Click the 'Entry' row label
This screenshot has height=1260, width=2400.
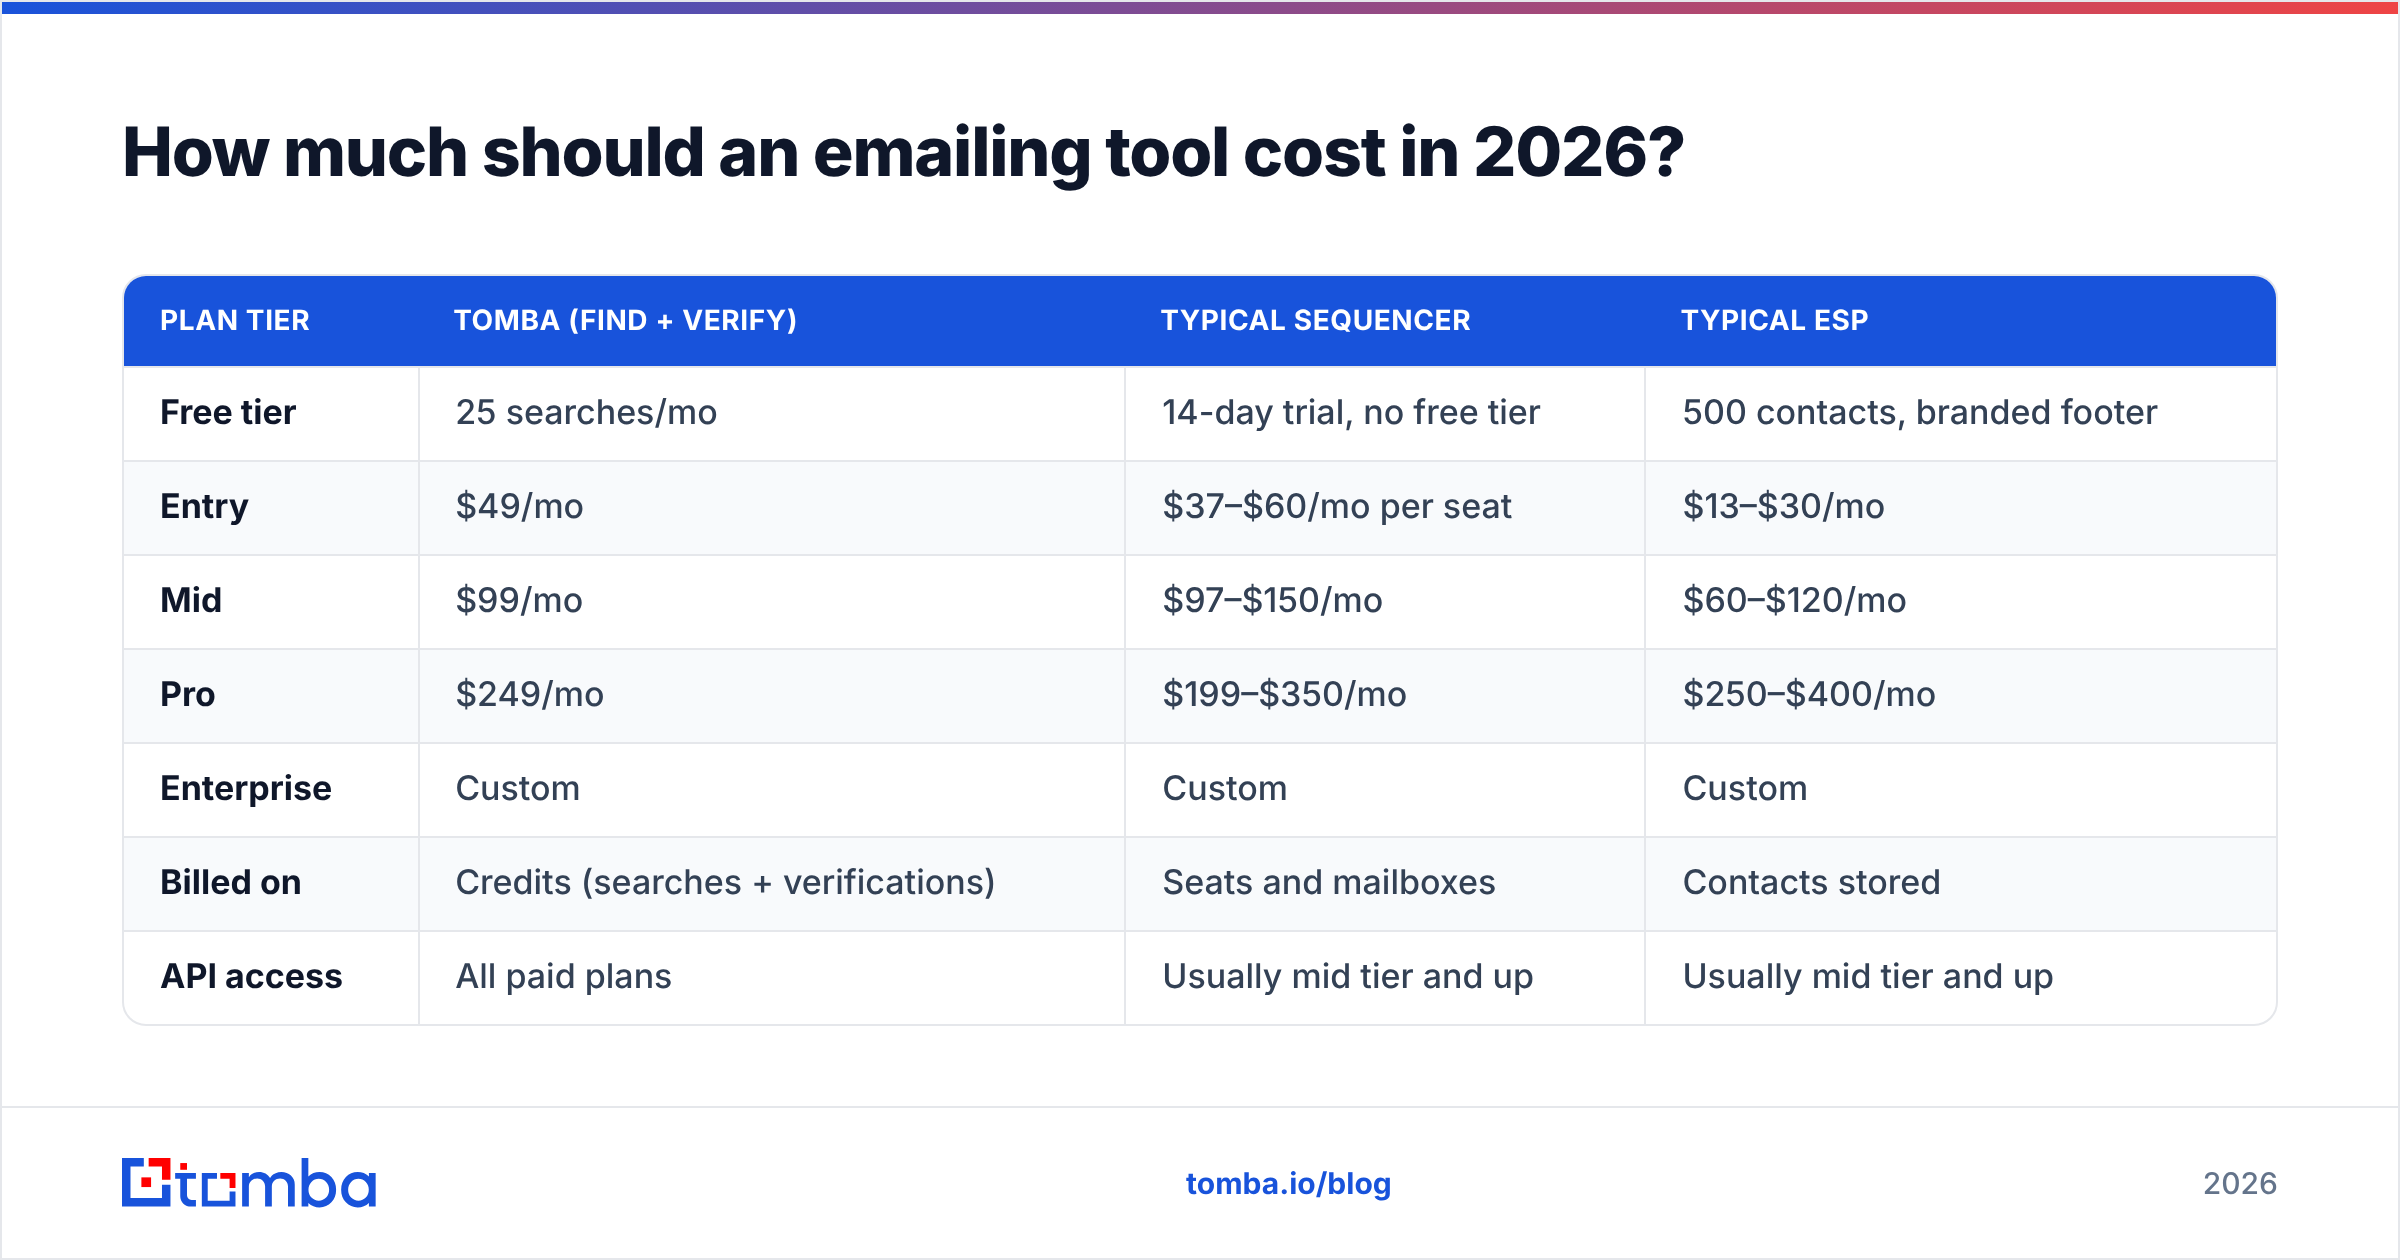(x=204, y=507)
